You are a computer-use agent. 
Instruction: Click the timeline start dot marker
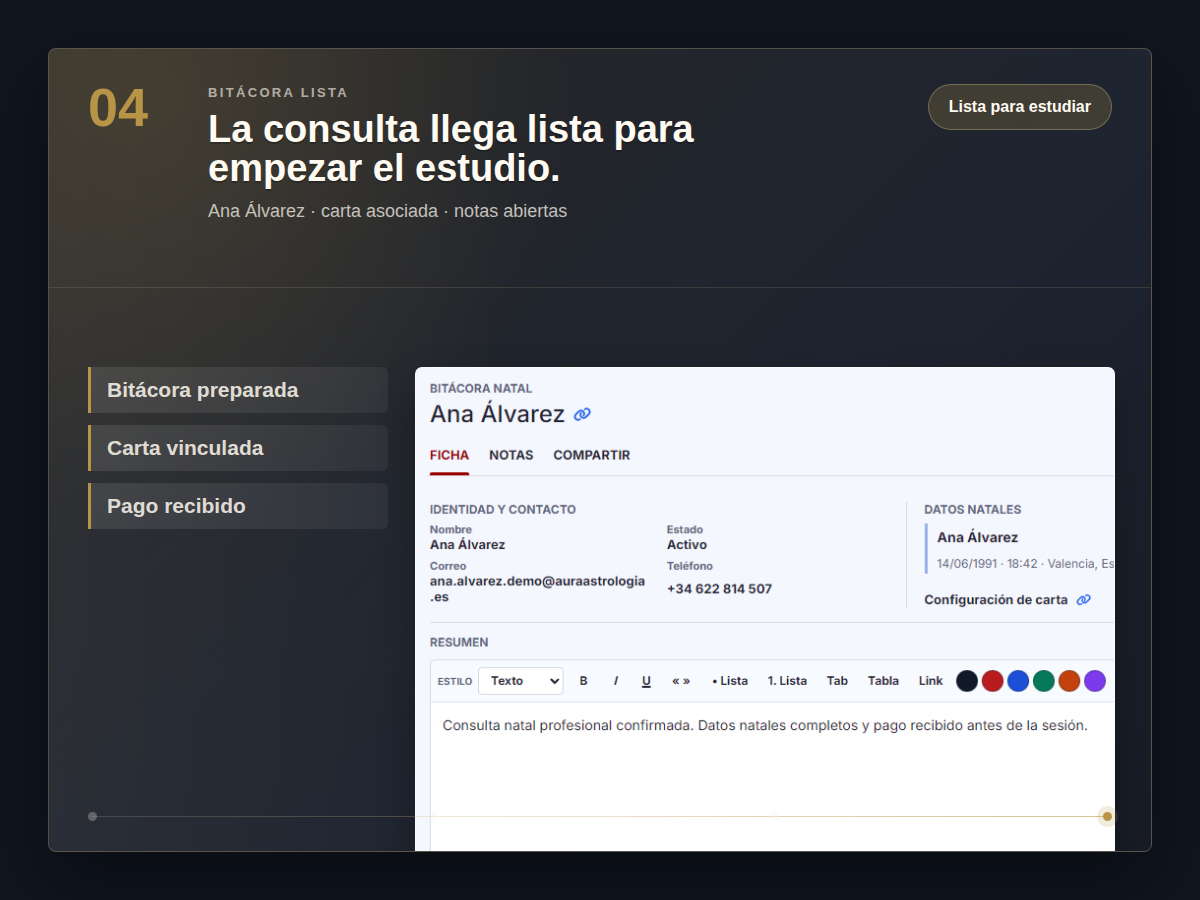click(93, 816)
